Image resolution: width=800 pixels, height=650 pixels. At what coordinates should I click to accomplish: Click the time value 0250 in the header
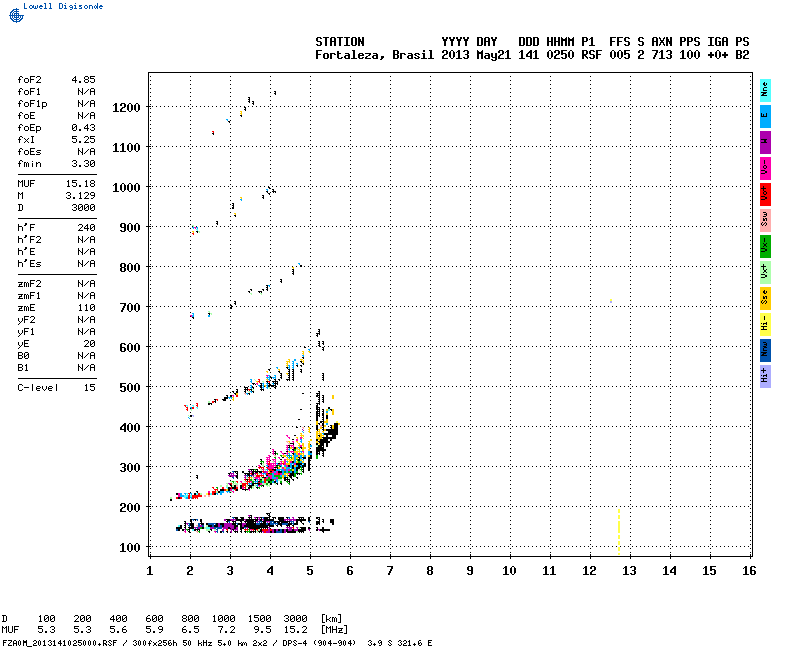pos(560,55)
